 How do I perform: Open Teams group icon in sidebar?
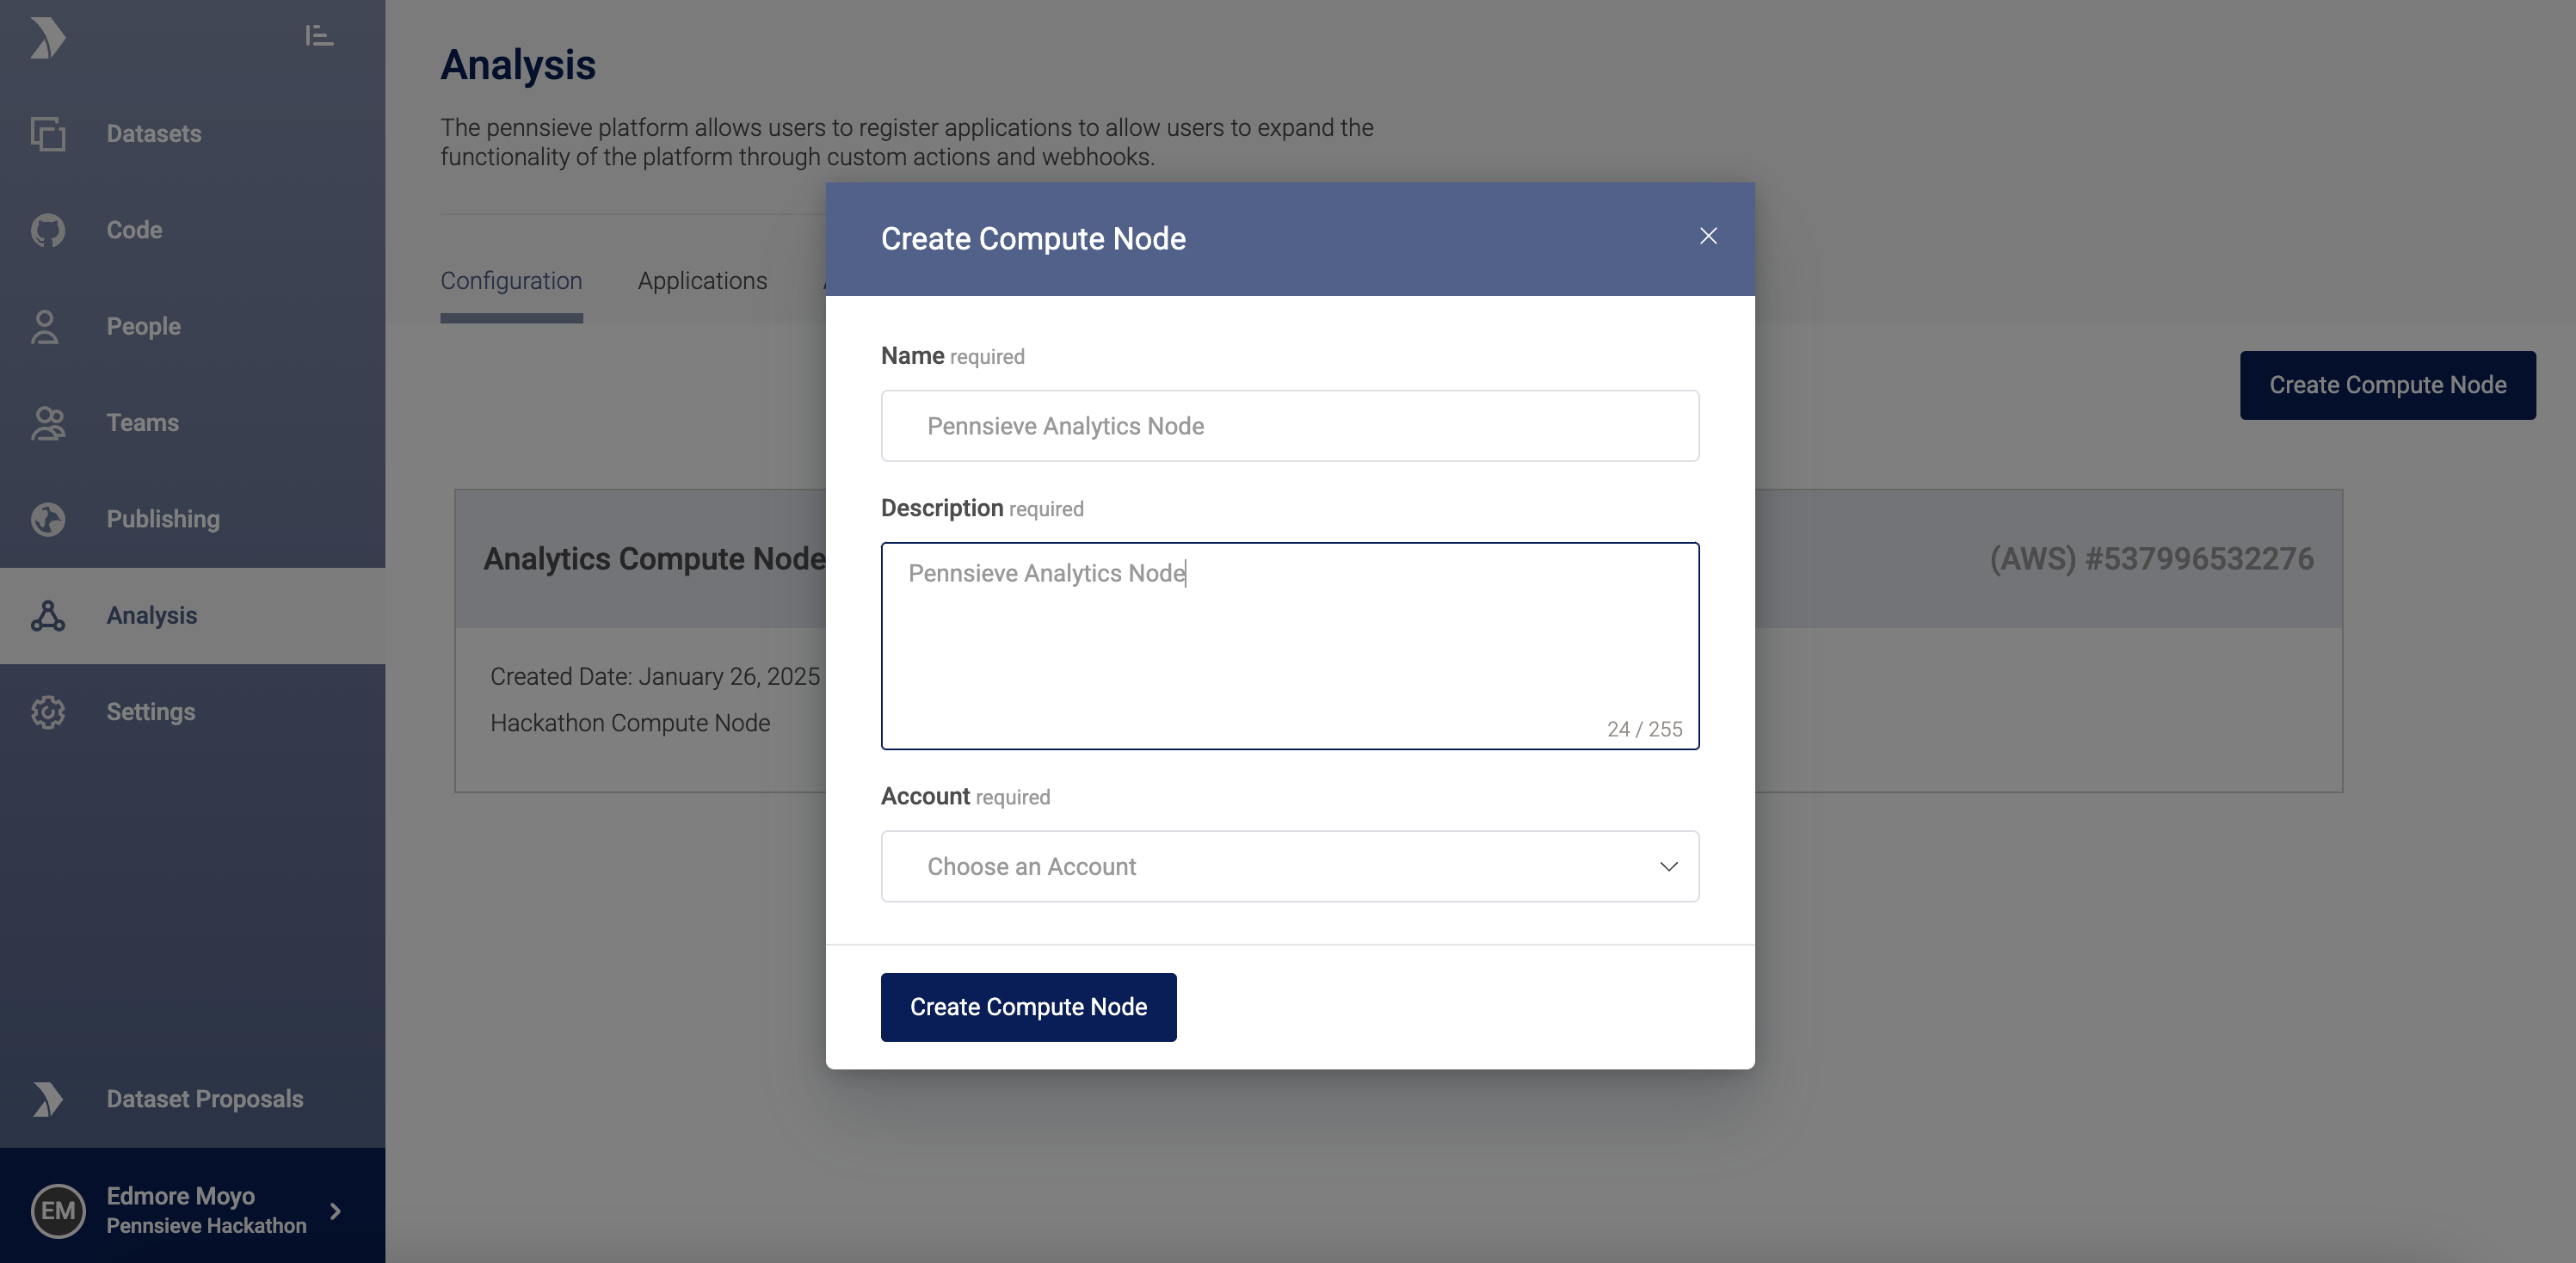tap(47, 423)
